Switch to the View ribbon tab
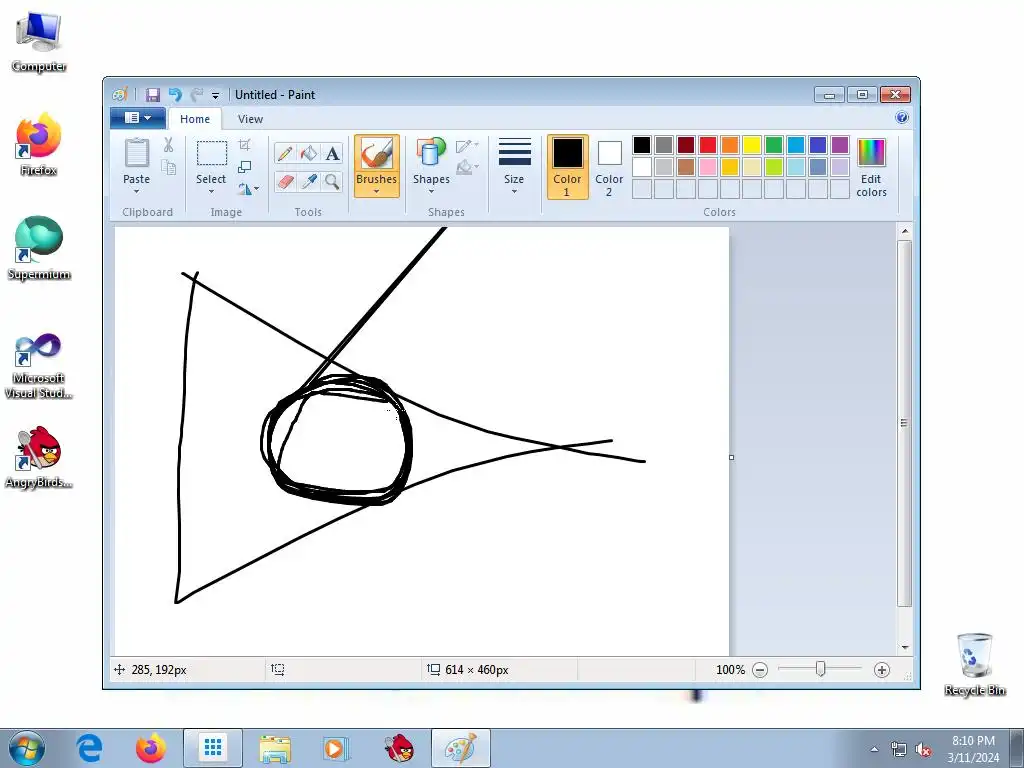The image size is (1024, 768). tap(250, 119)
